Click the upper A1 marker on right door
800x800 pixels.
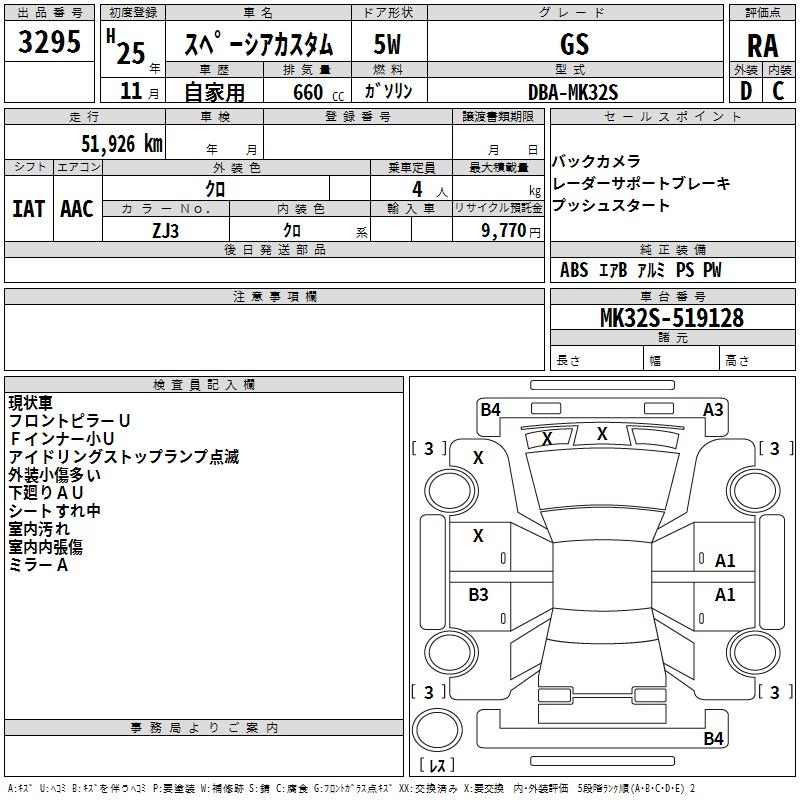pos(725,561)
